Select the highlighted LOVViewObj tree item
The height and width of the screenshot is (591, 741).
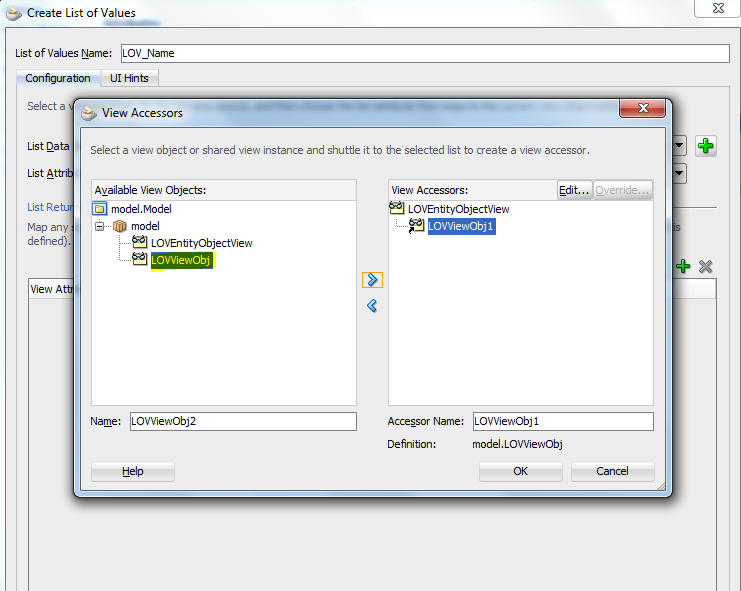click(181, 260)
